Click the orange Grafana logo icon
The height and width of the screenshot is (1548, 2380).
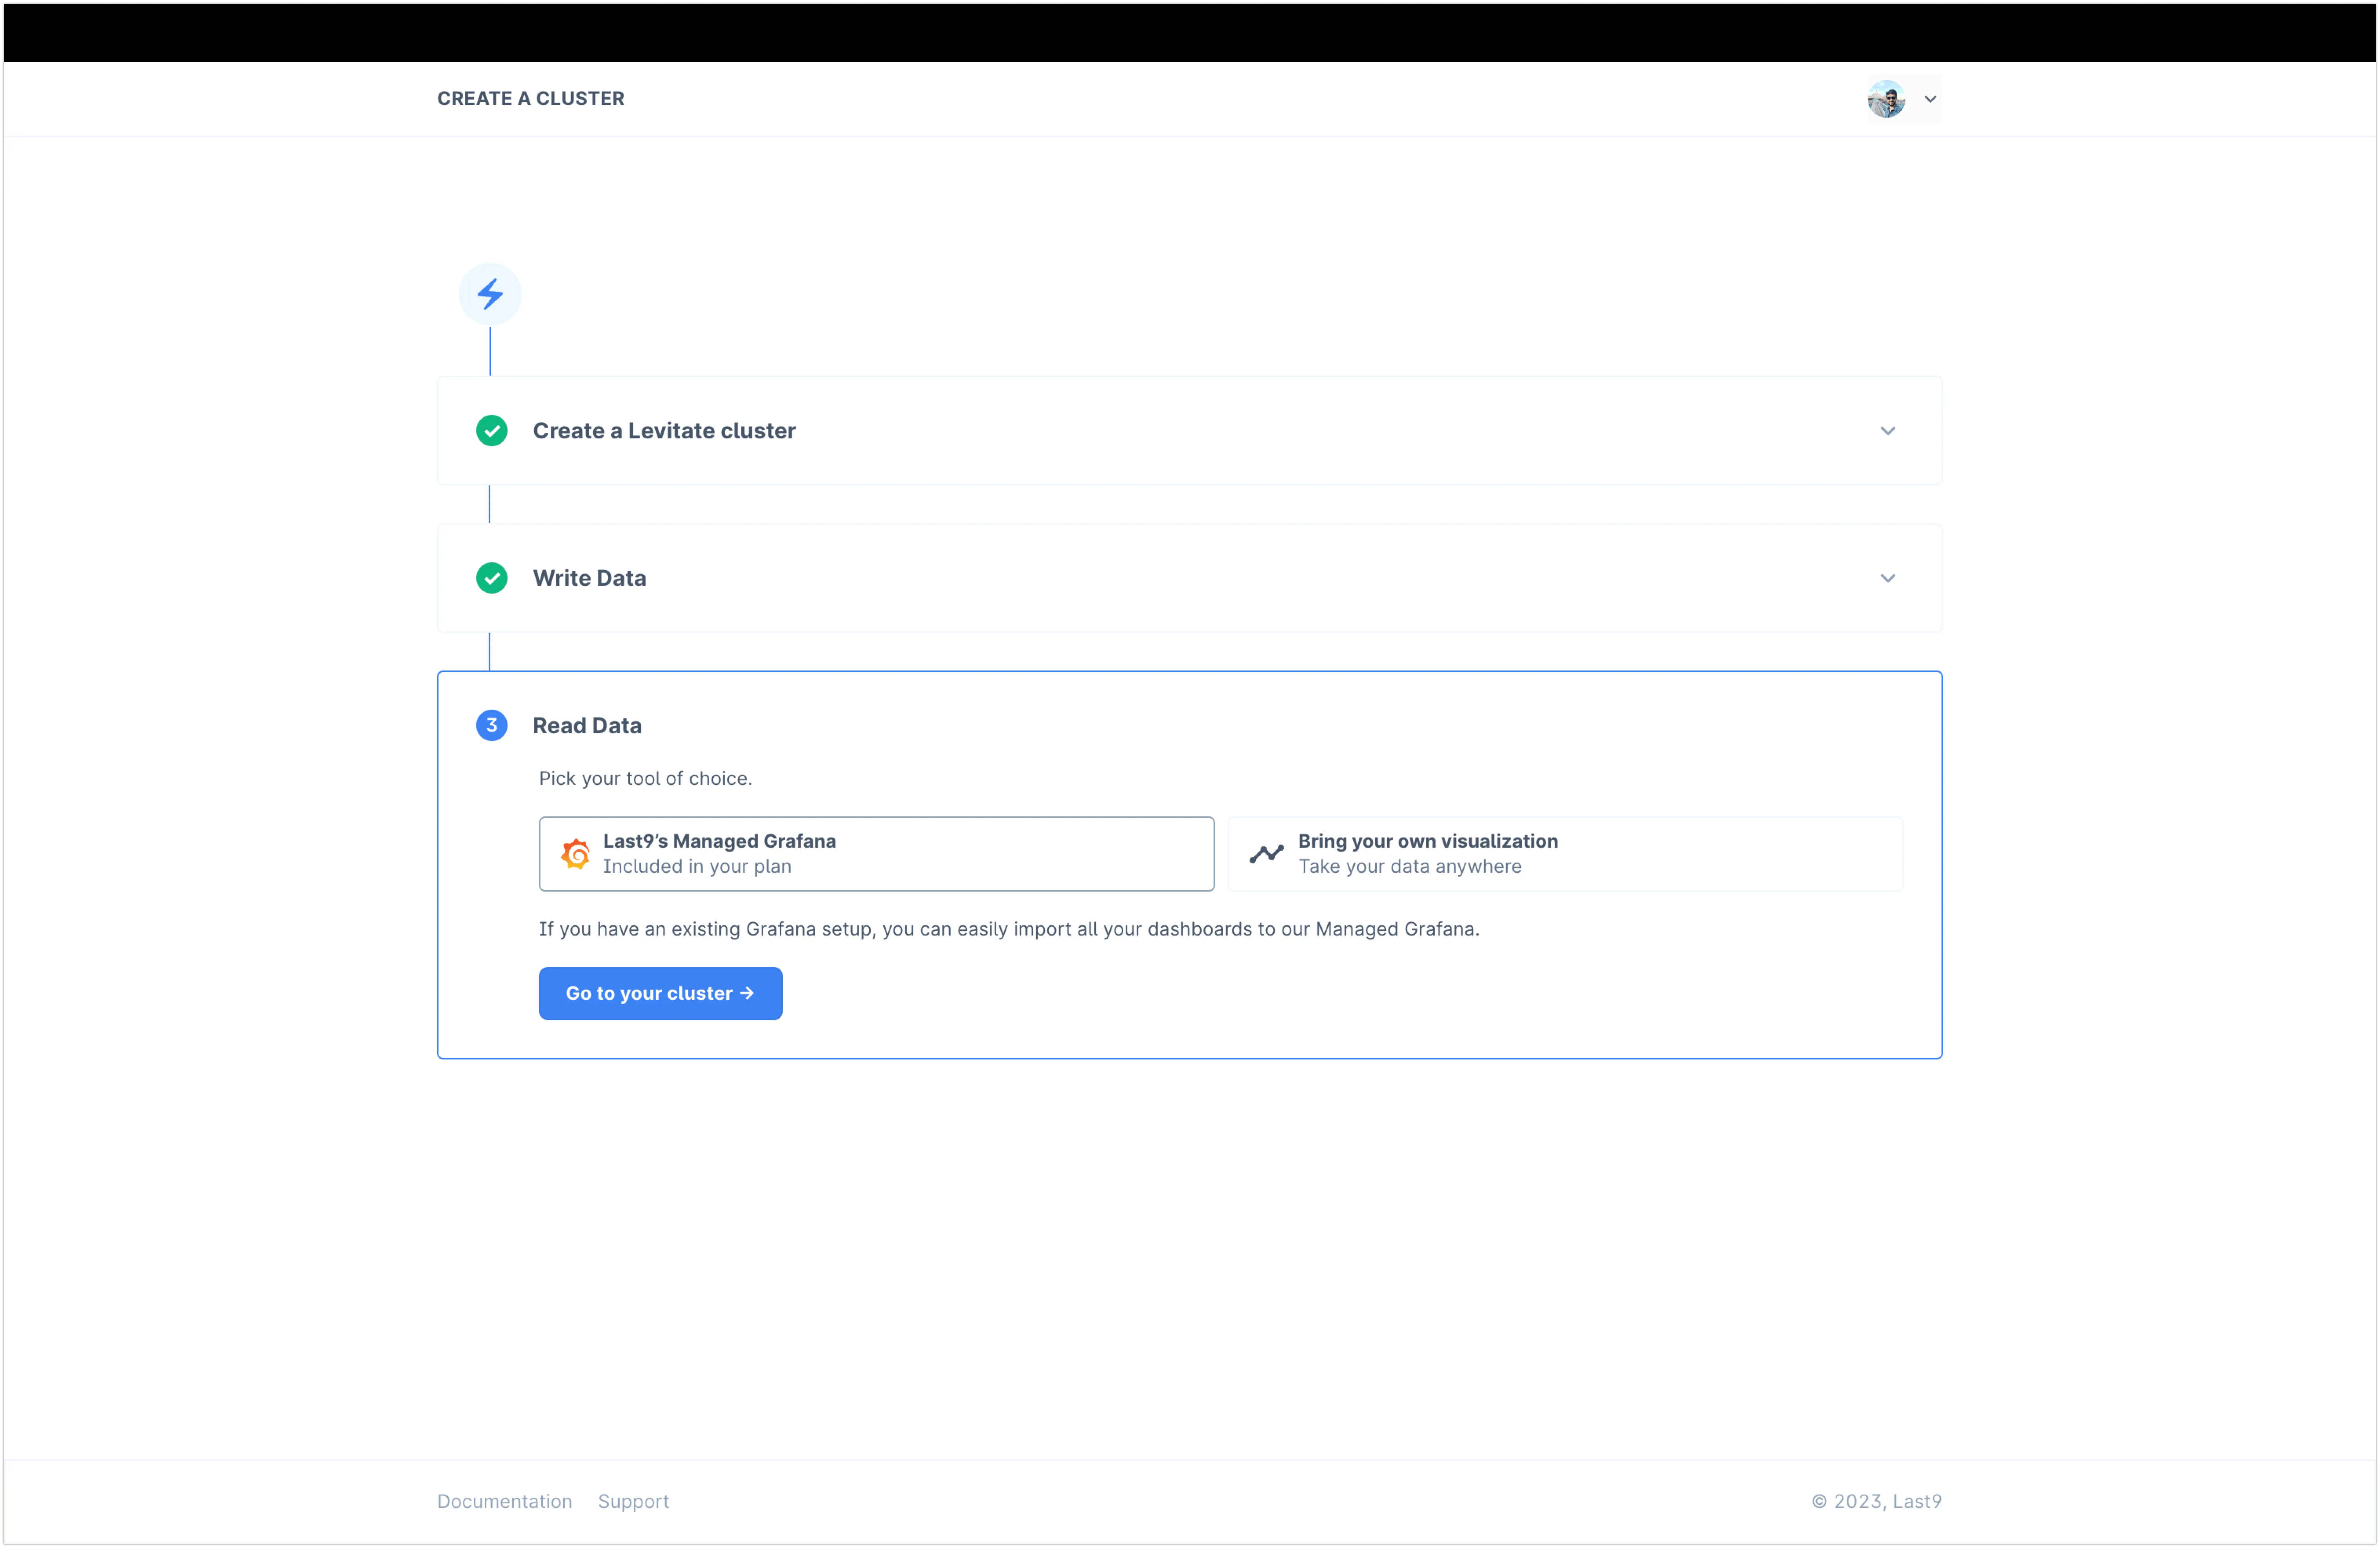click(x=575, y=854)
